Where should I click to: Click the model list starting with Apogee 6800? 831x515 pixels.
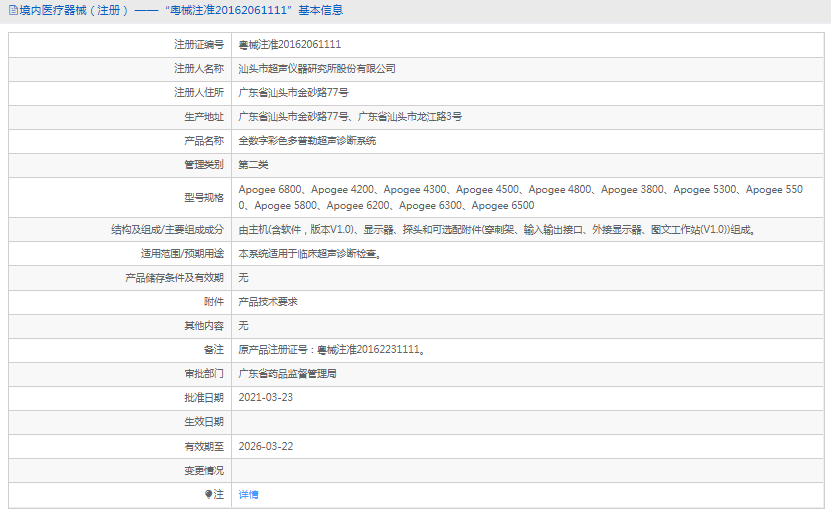(x=520, y=197)
